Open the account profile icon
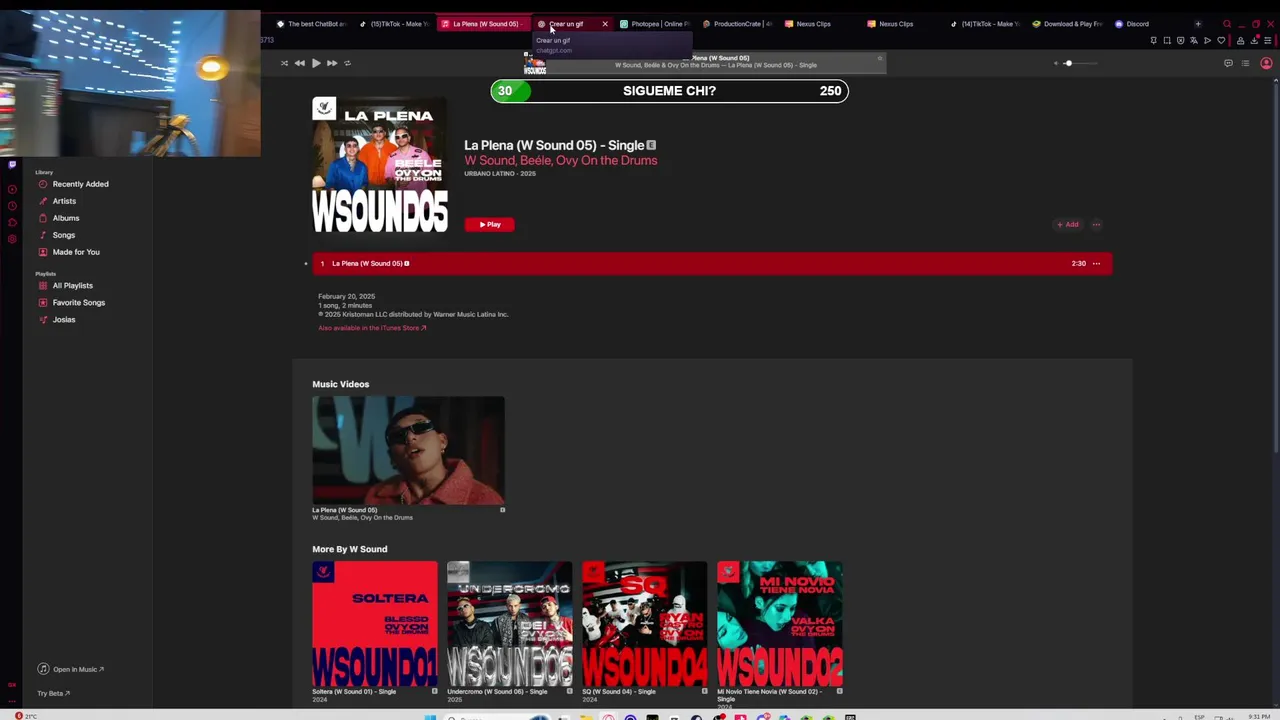 tap(1266, 63)
